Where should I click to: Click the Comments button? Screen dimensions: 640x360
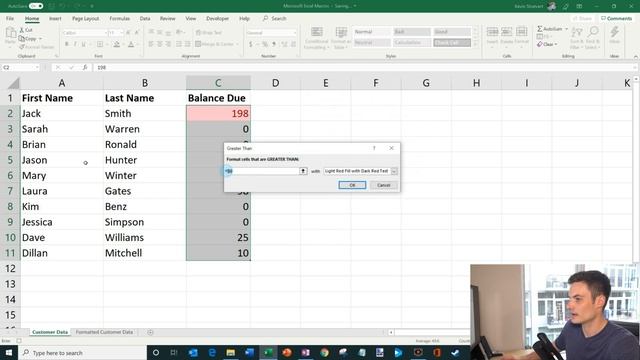tap(616, 18)
